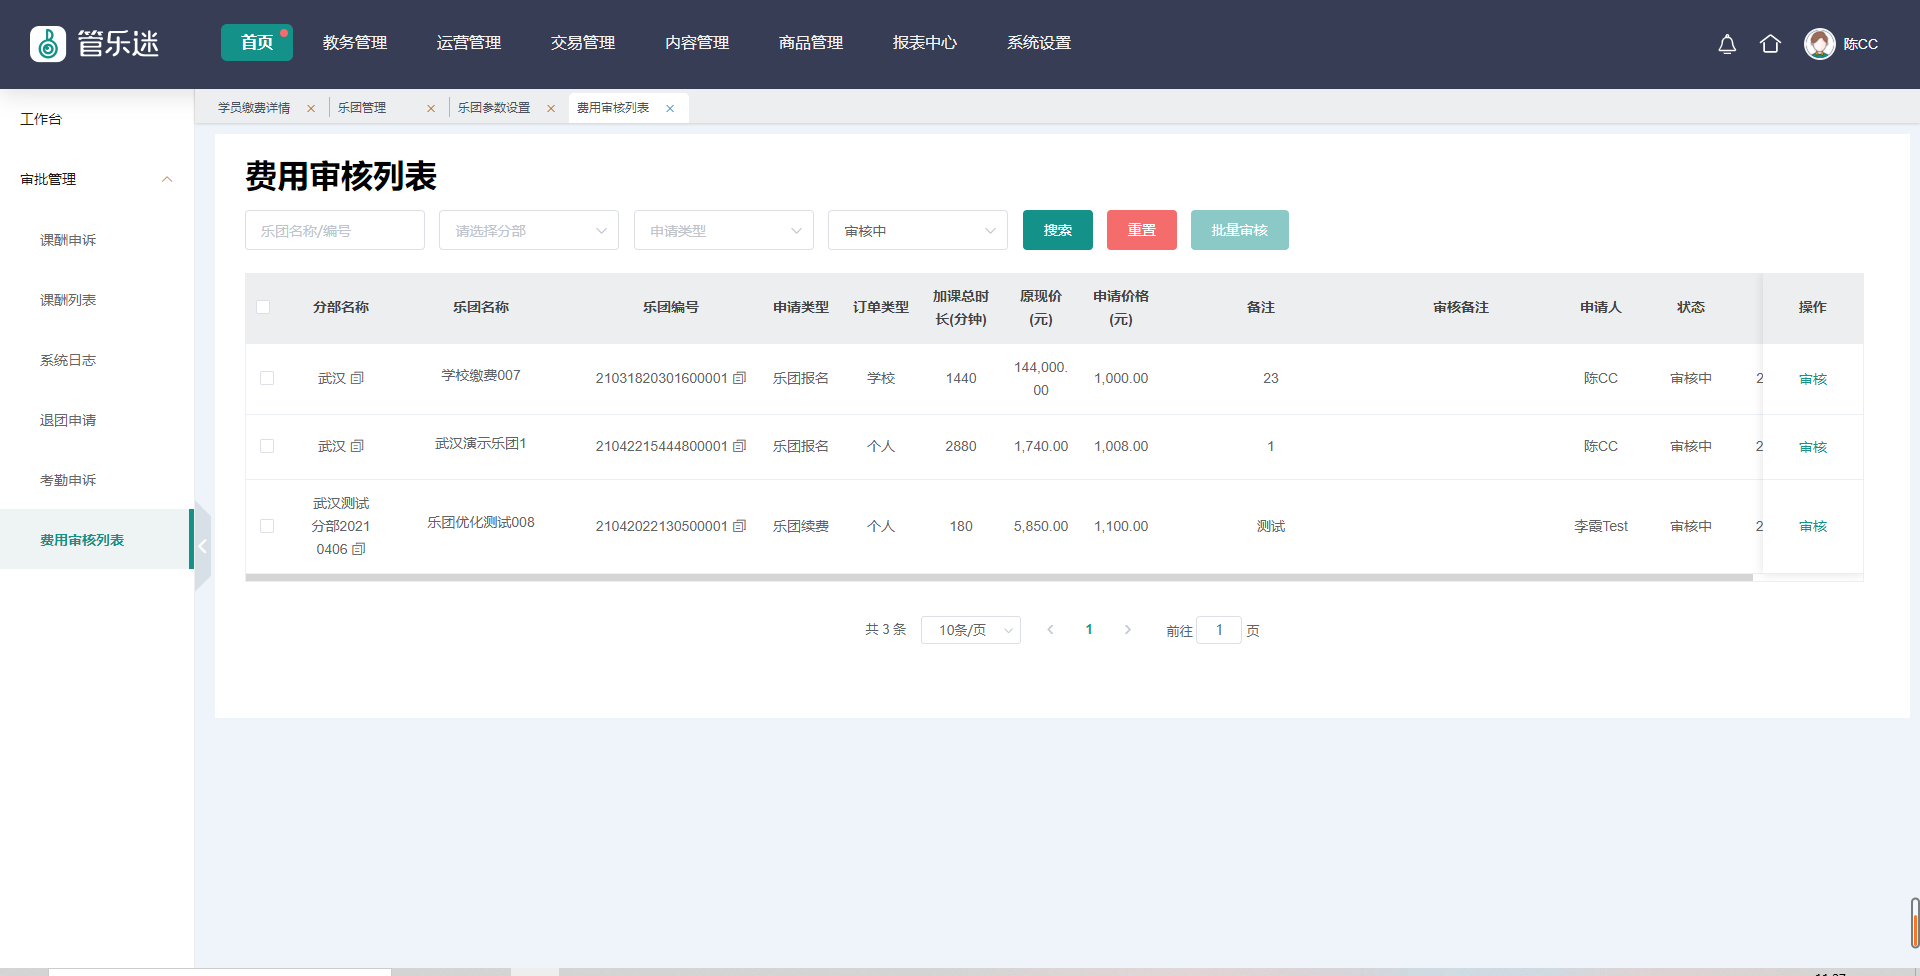Click the green 搜索 button
Image resolution: width=1920 pixels, height=976 pixels.
(x=1057, y=230)
